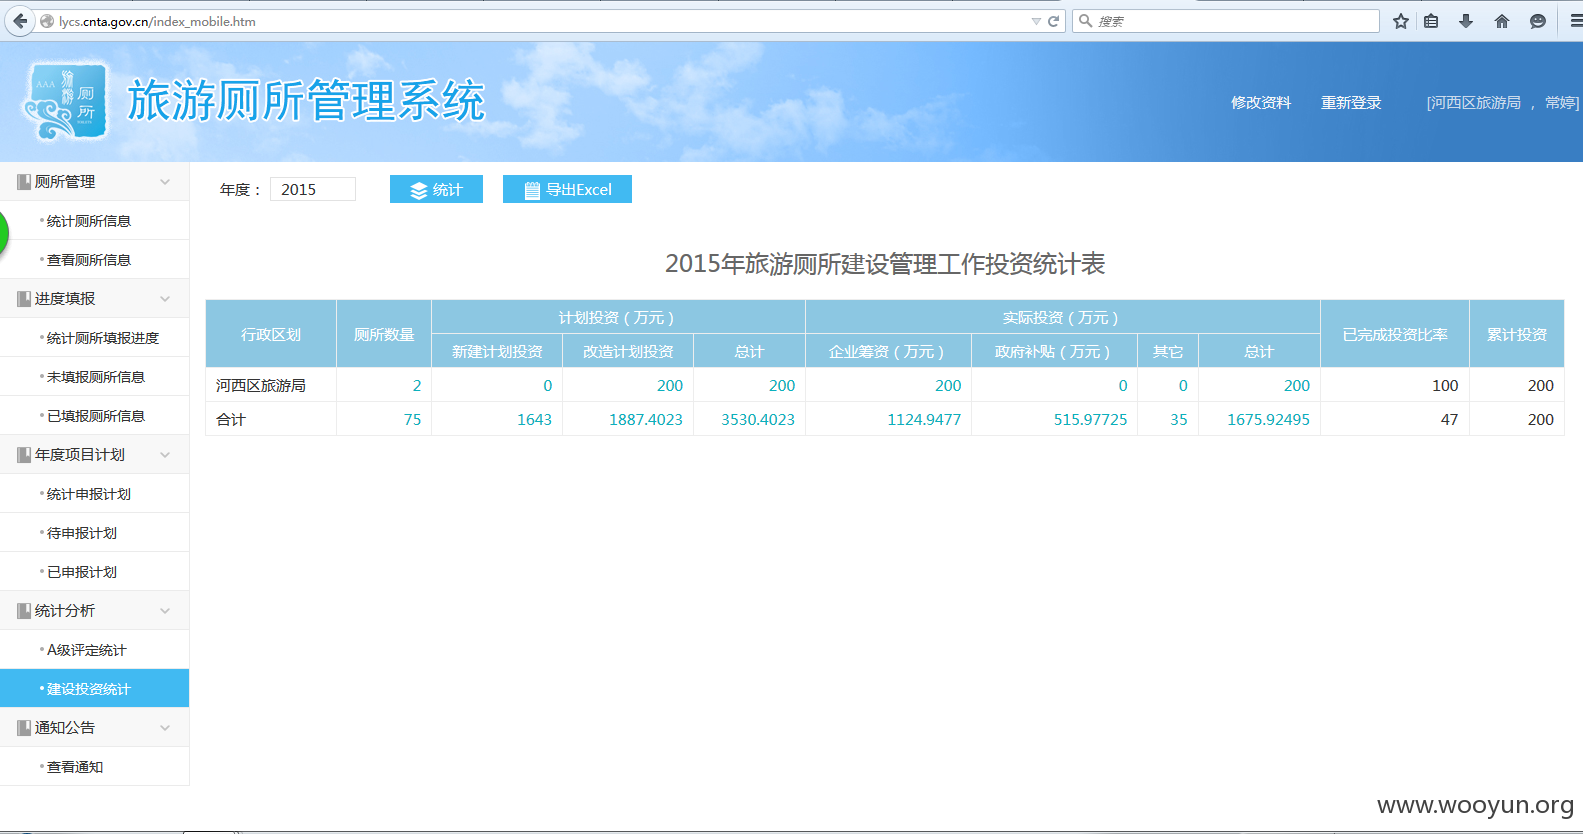Click the 统计分析 book icon
Viewport: 1583px width, 834px height.
24,611
